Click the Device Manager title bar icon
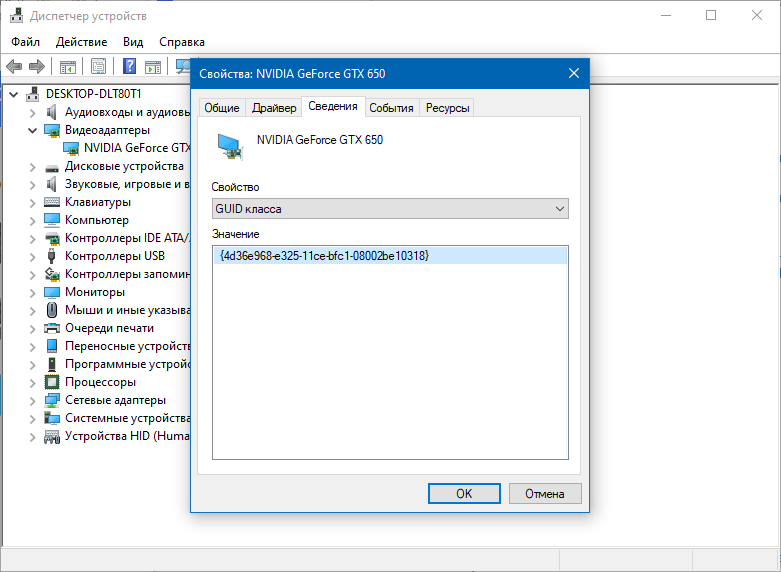781x572 pixels. pos(16,15)
